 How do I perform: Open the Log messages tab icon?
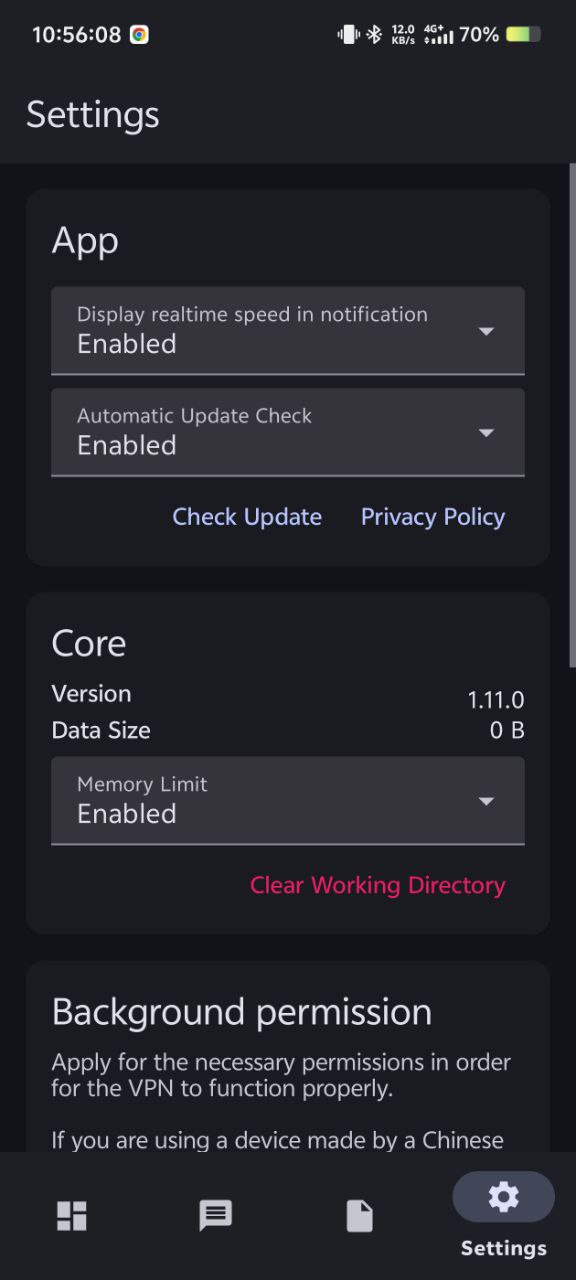coord(215,1216)
